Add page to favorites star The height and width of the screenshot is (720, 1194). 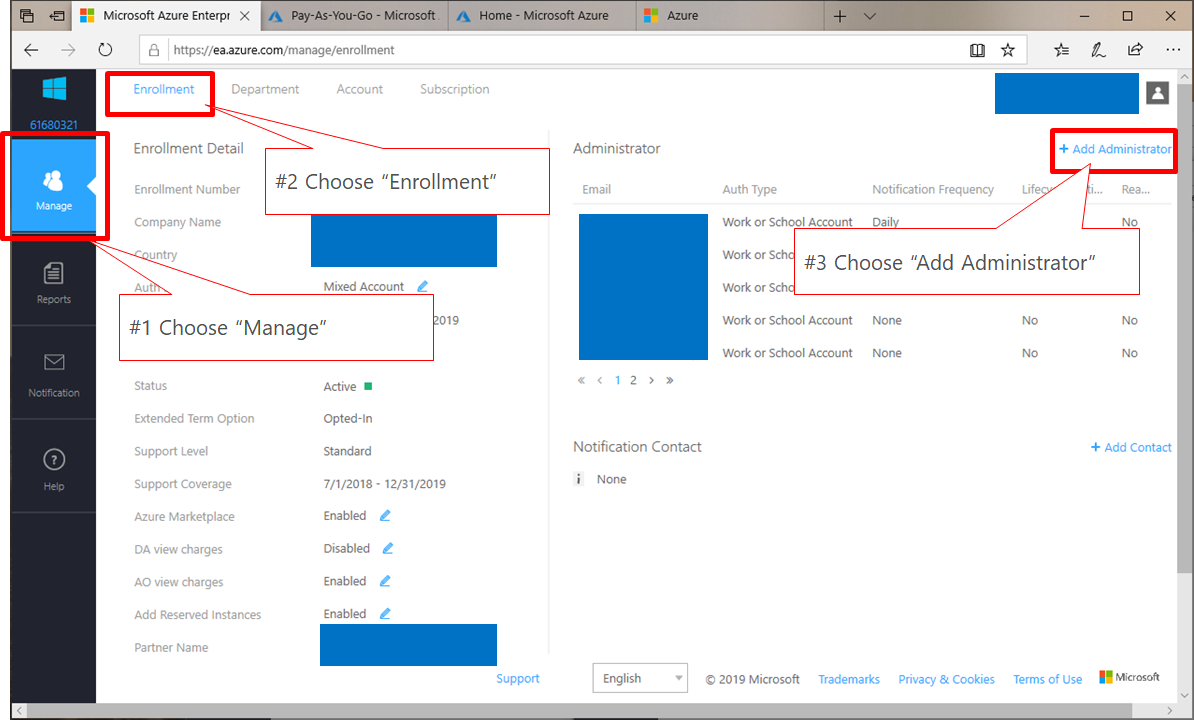(x=1008, y=50)
